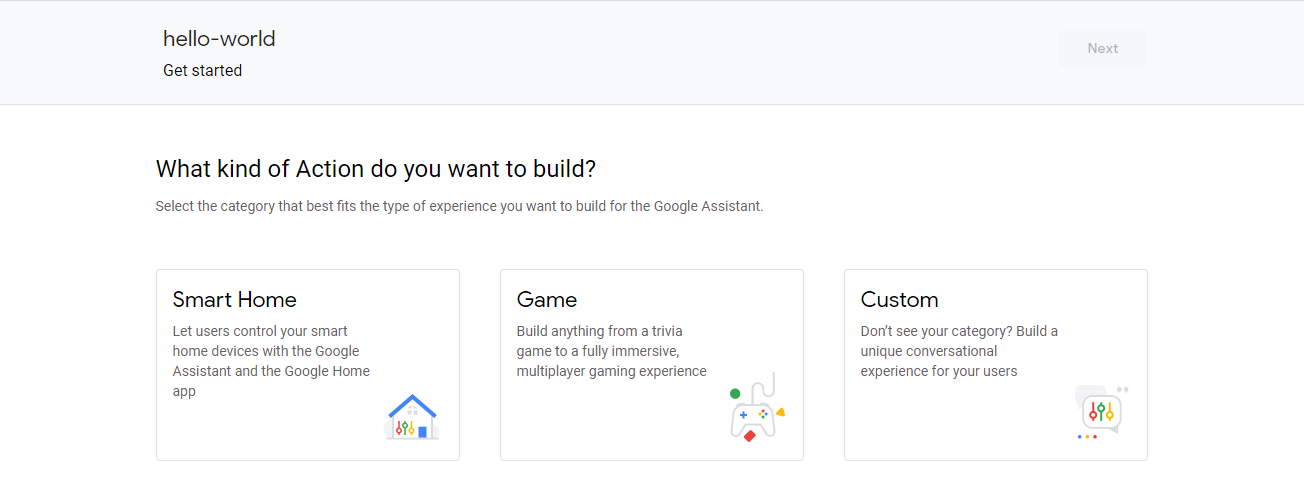Click the green circle on Game illustration

coord(735,394)
